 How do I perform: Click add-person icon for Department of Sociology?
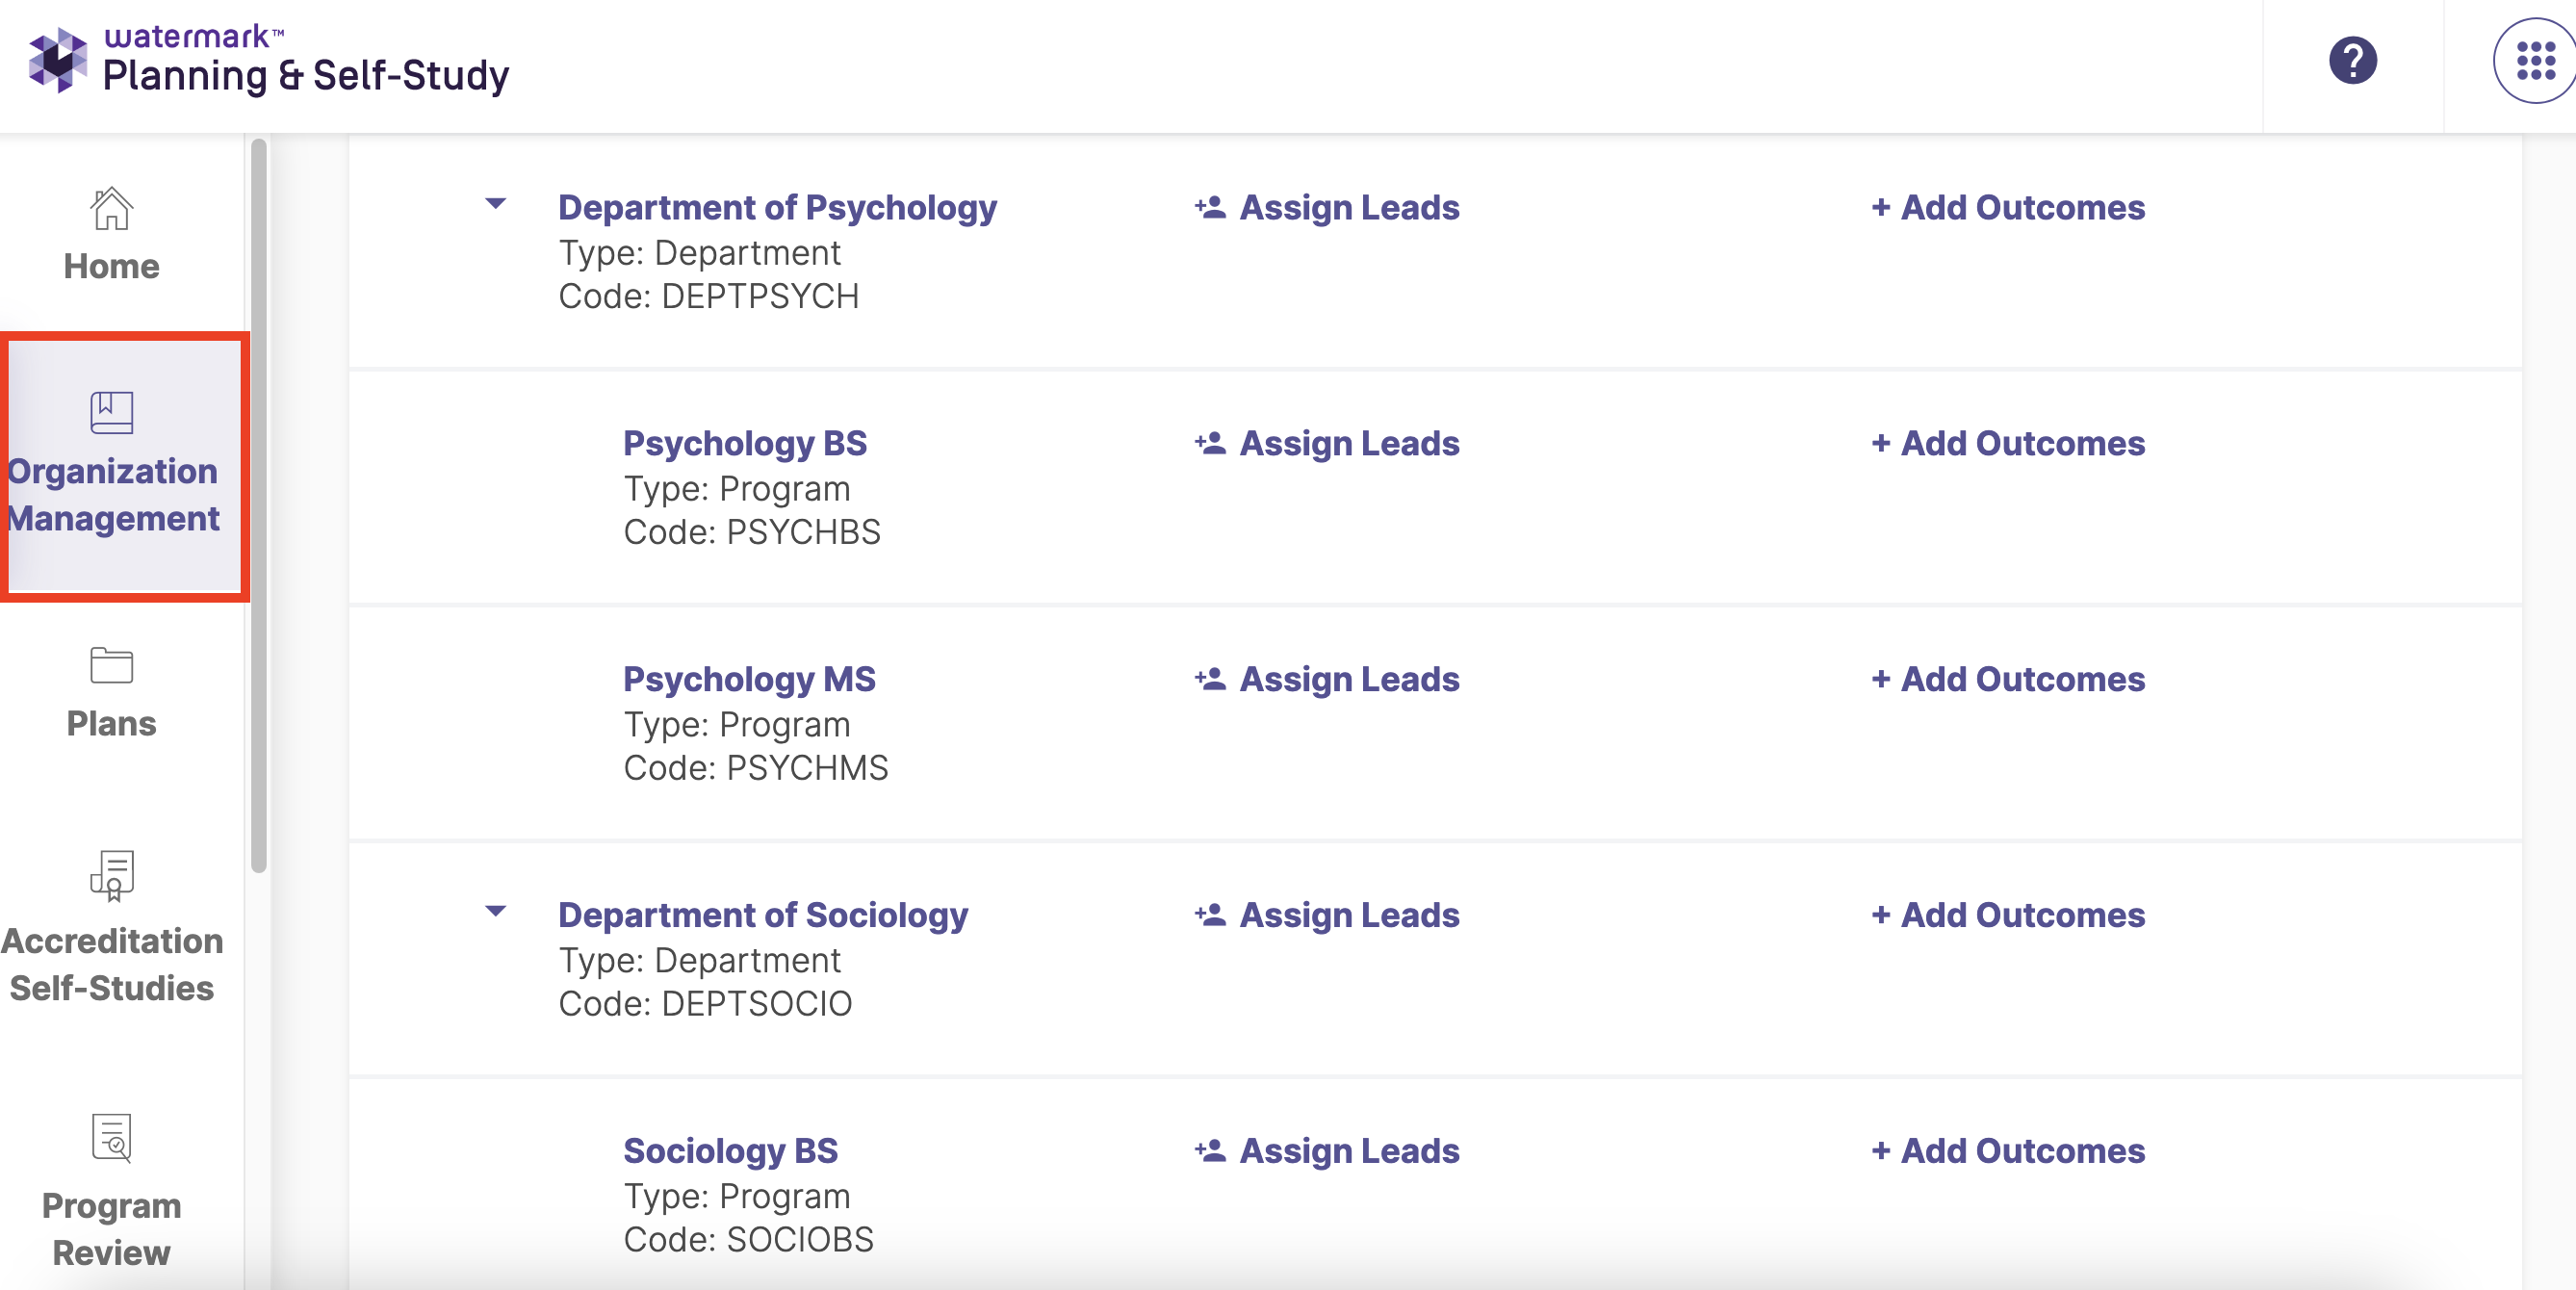click(x=1210, y=915)
